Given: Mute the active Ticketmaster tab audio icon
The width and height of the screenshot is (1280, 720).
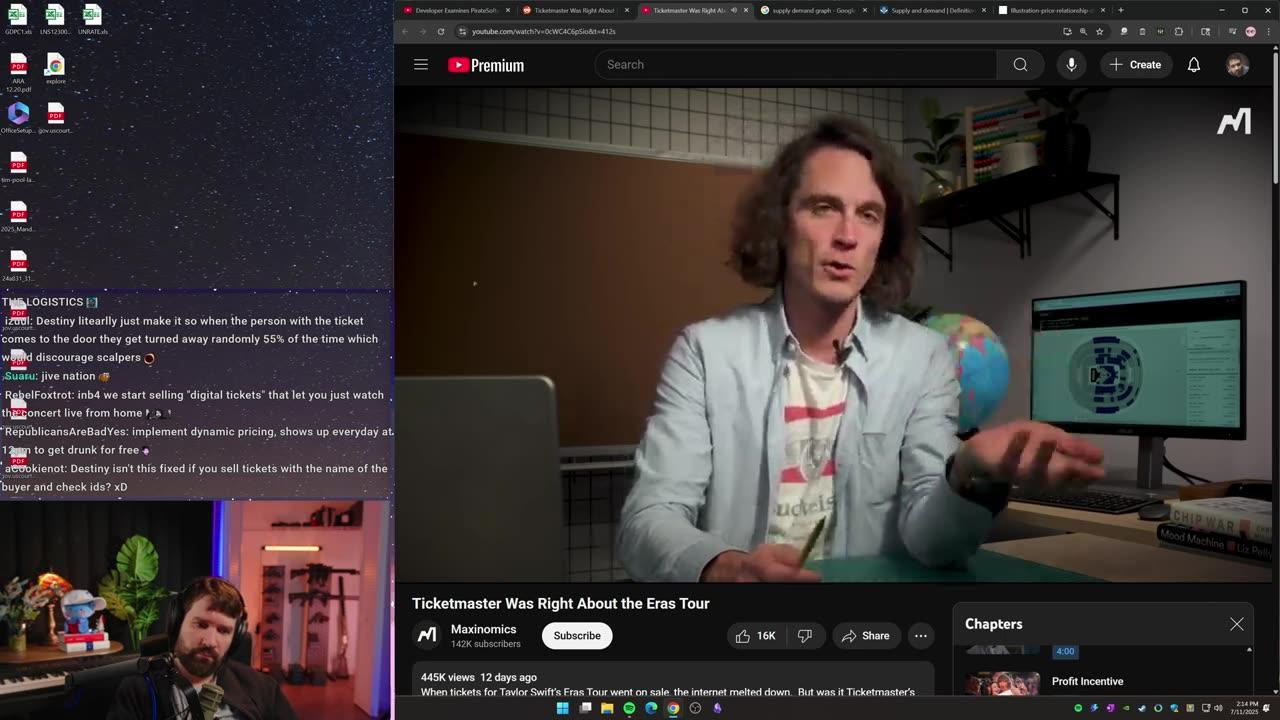Looking at the screenshot, I should [x=734, y=10].
